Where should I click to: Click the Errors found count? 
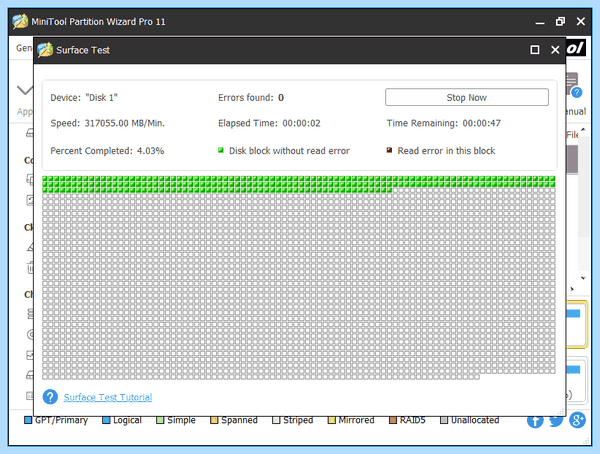tap(281, 98)
